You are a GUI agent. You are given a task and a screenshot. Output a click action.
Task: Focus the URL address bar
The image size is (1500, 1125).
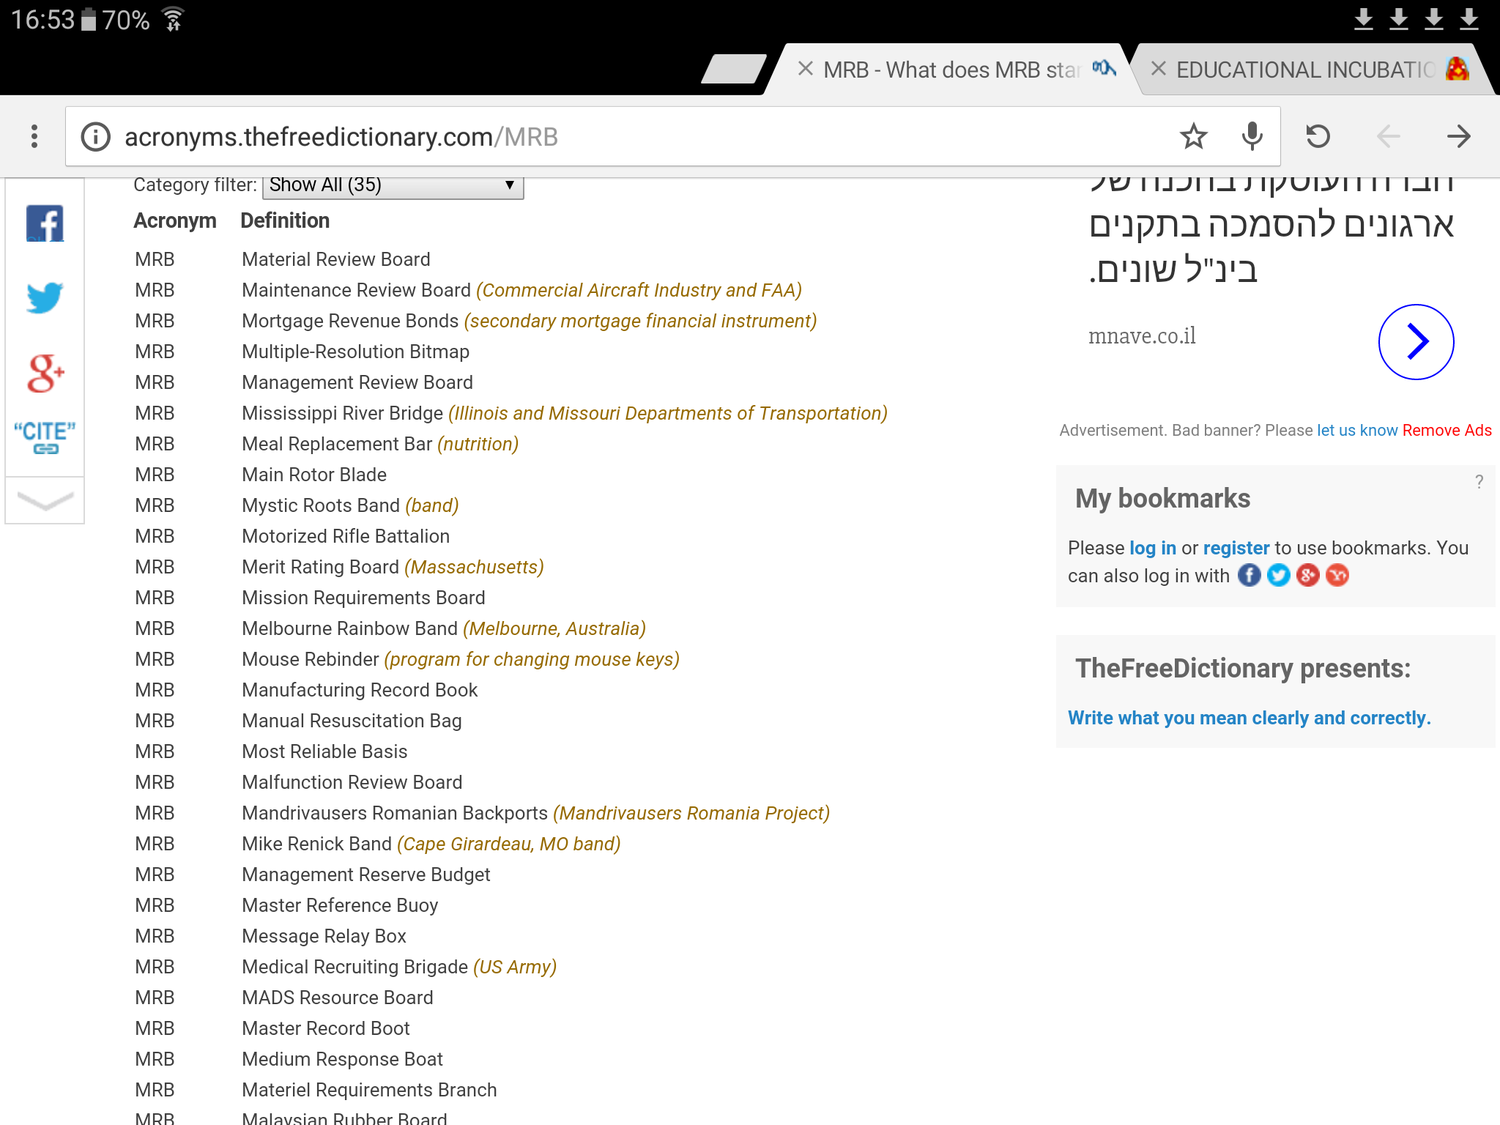(x=640, y=136)
